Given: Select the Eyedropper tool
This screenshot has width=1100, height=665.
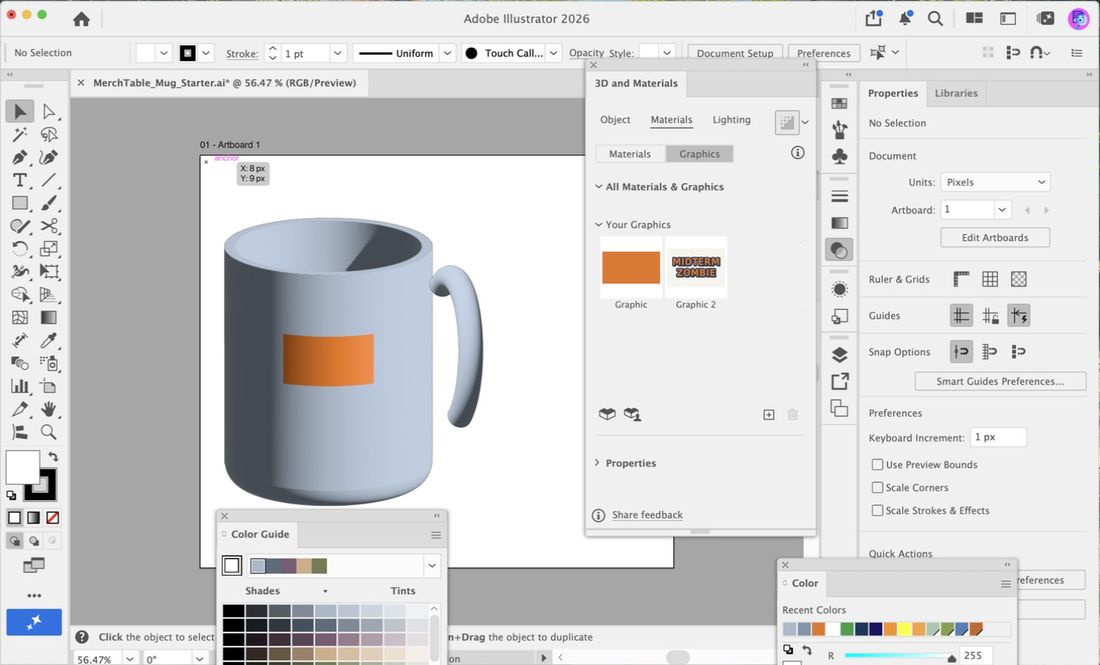Looking at the screenshot, I should pos(48,340).
